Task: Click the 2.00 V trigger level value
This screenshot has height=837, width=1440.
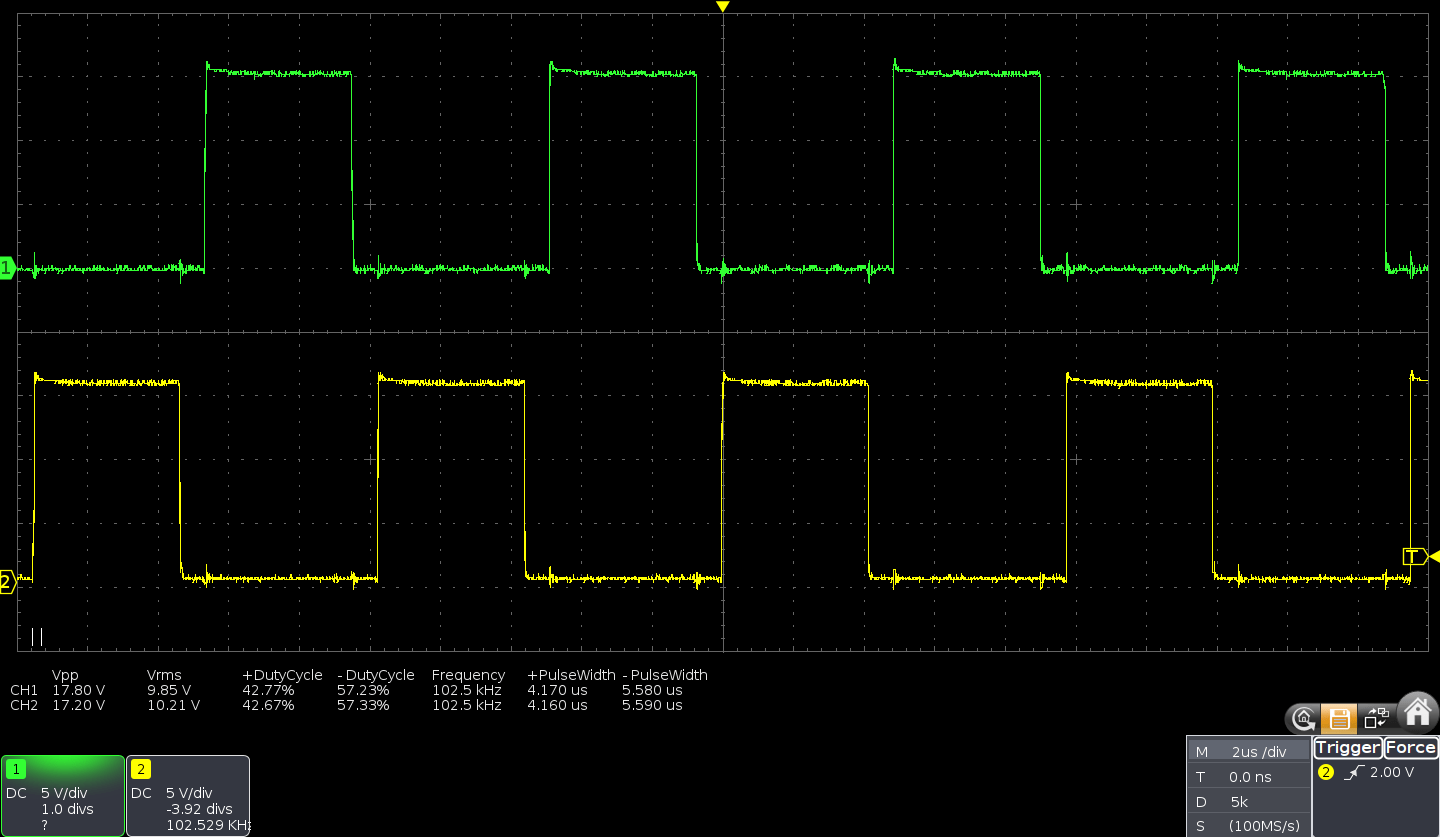Action: pyautogui.click(x=1392, y=772)
